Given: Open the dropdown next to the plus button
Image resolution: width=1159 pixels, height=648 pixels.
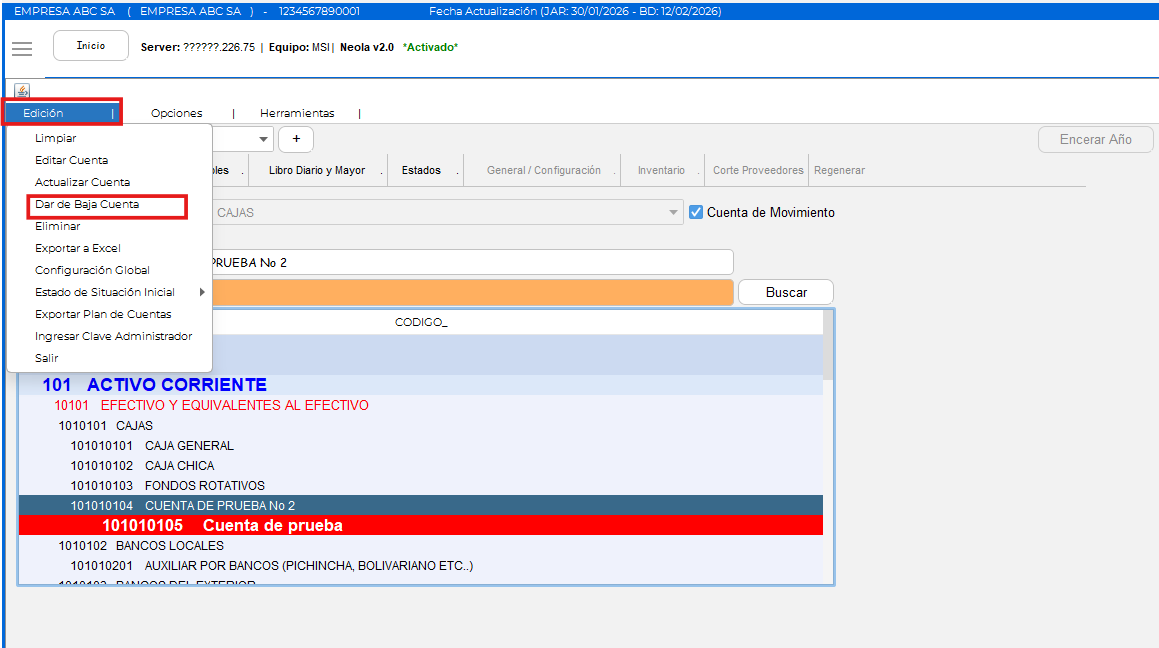Looking at the screenshot, I should [x=264, y=139].
